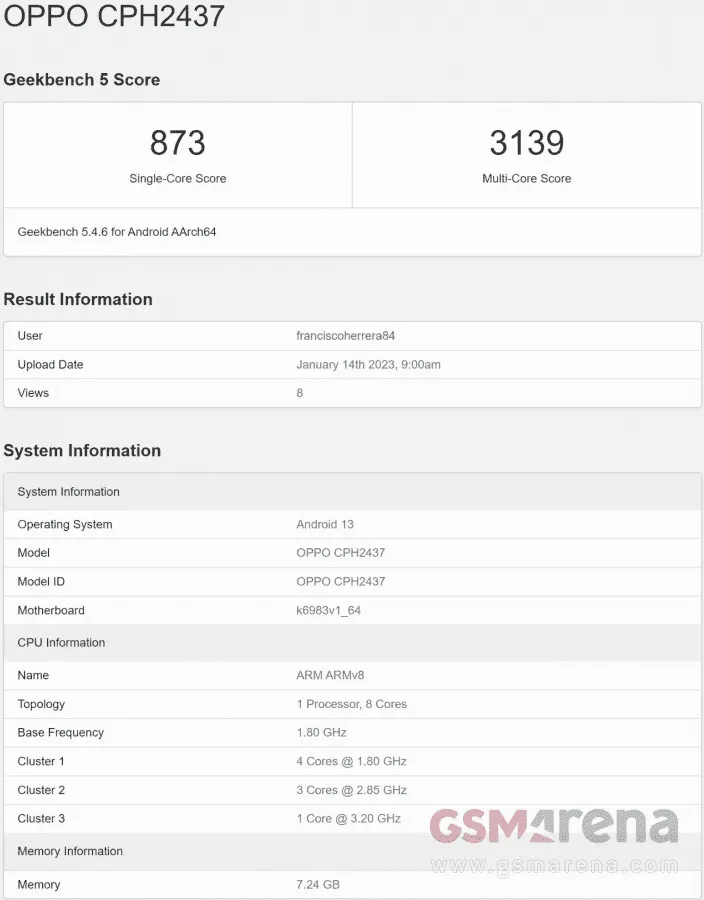Select the memory value 7.24 GB
704x900 pixels.
point(318,884)
